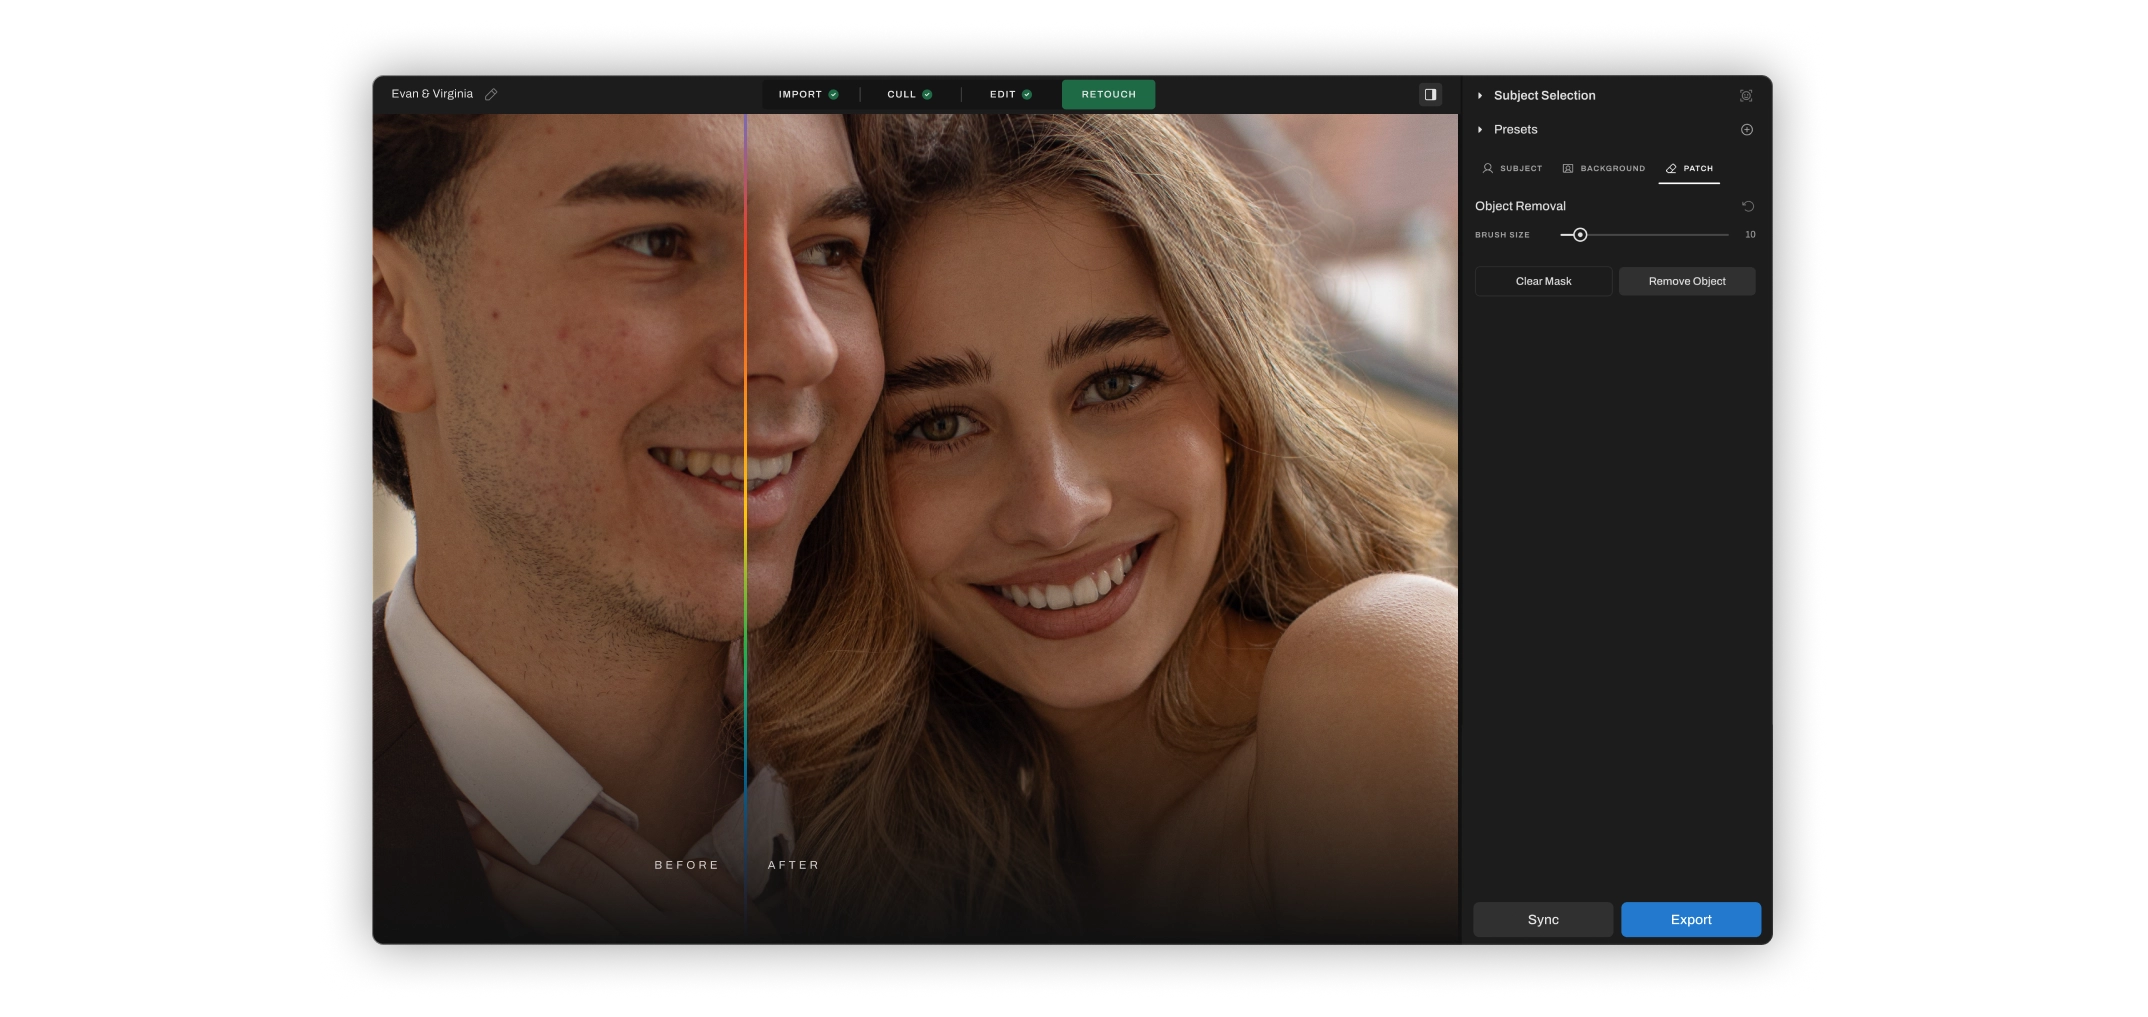Click the face detection icon beside Subject Selection
This screenshot has height=1017, width=2148.
coord(1746,96)
